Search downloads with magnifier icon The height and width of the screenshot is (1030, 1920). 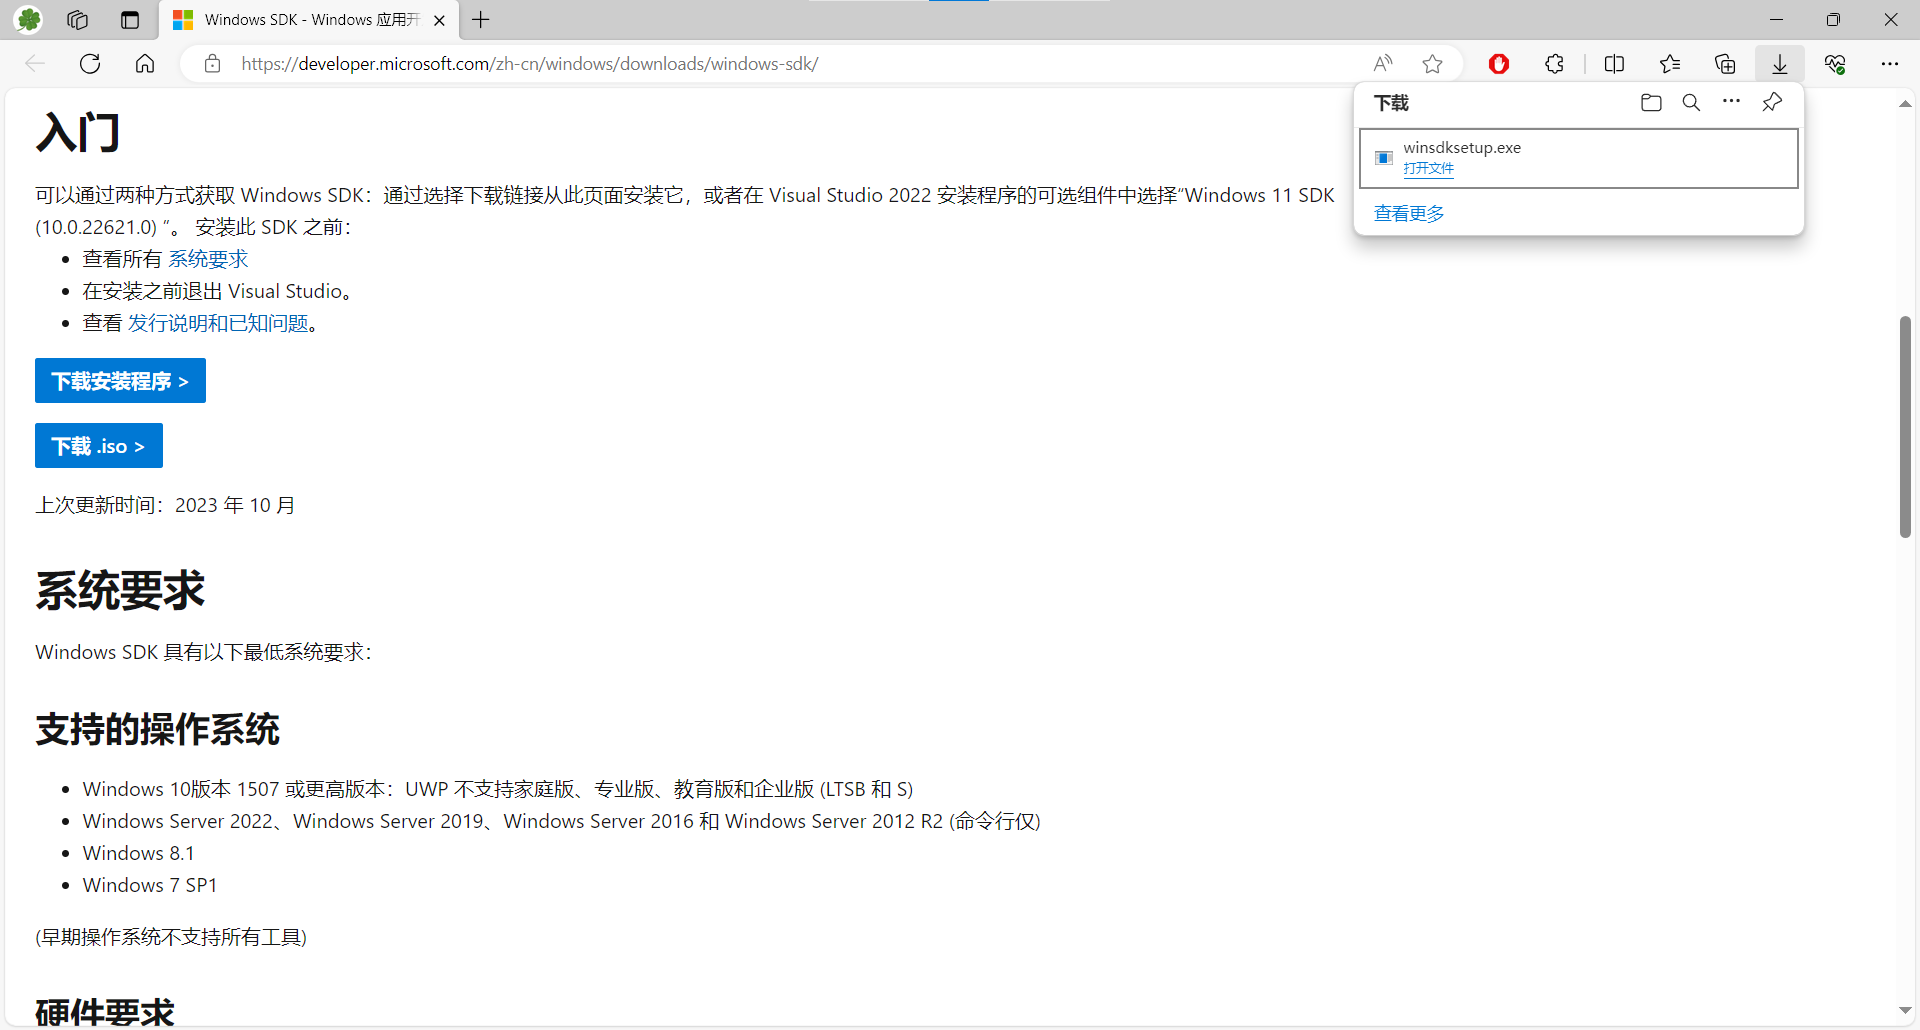(x=1691, y=102)
